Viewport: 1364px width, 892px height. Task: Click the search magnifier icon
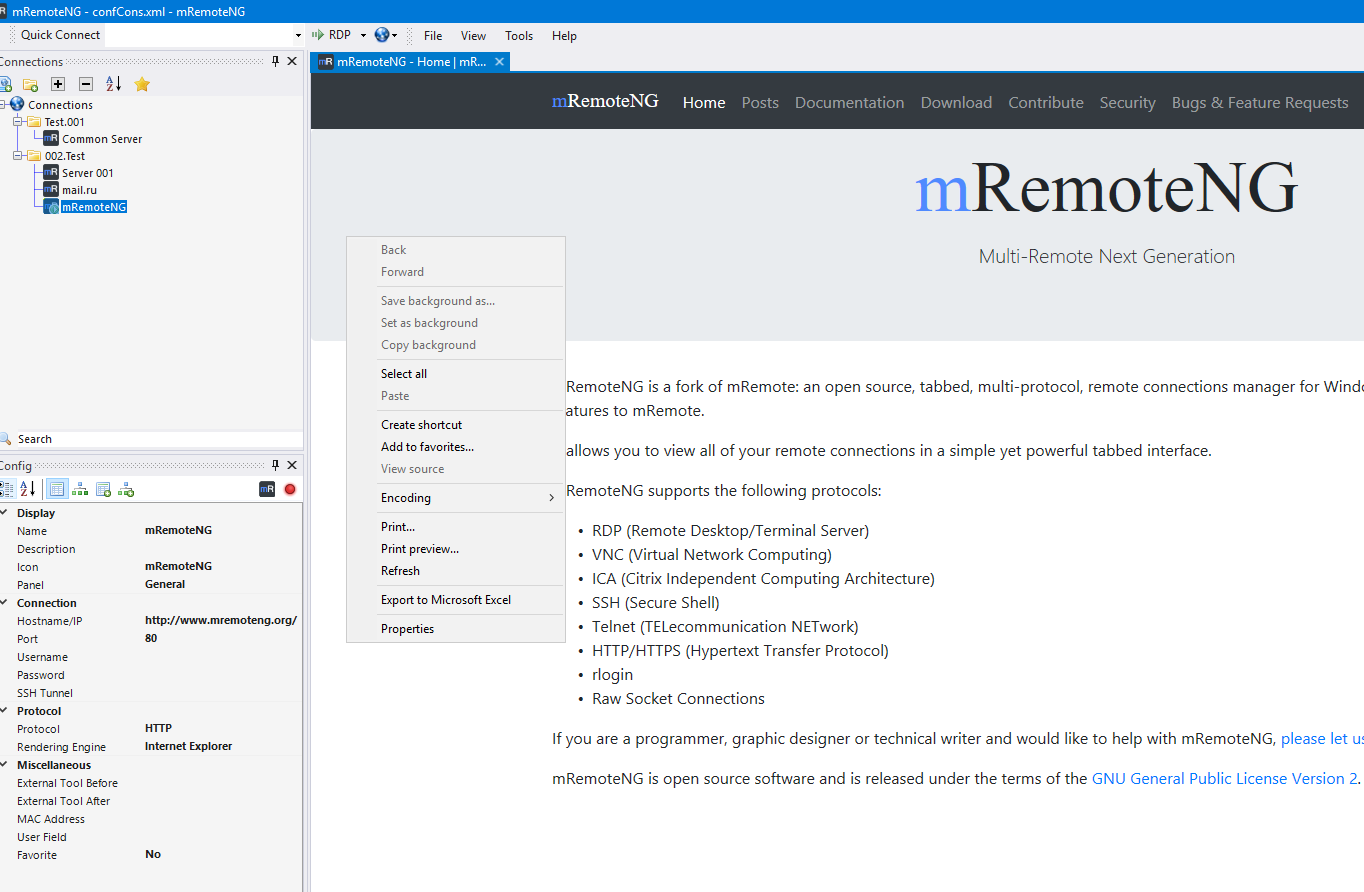[5, 439]
